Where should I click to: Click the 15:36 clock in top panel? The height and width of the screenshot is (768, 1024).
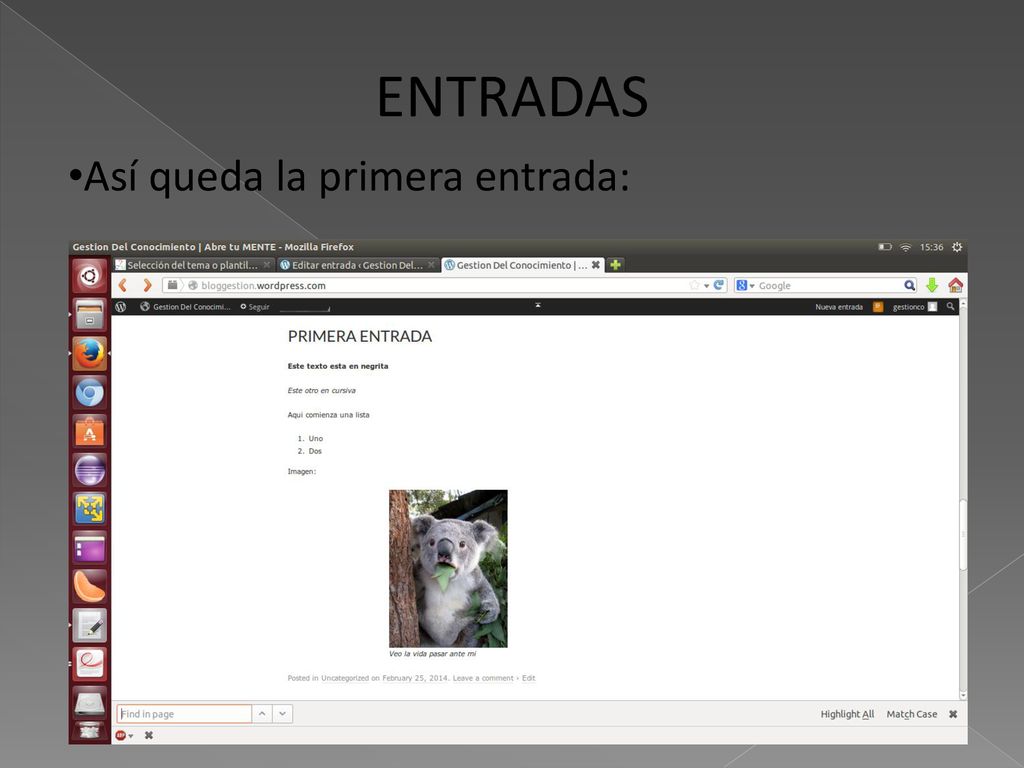tap(931, 247)
